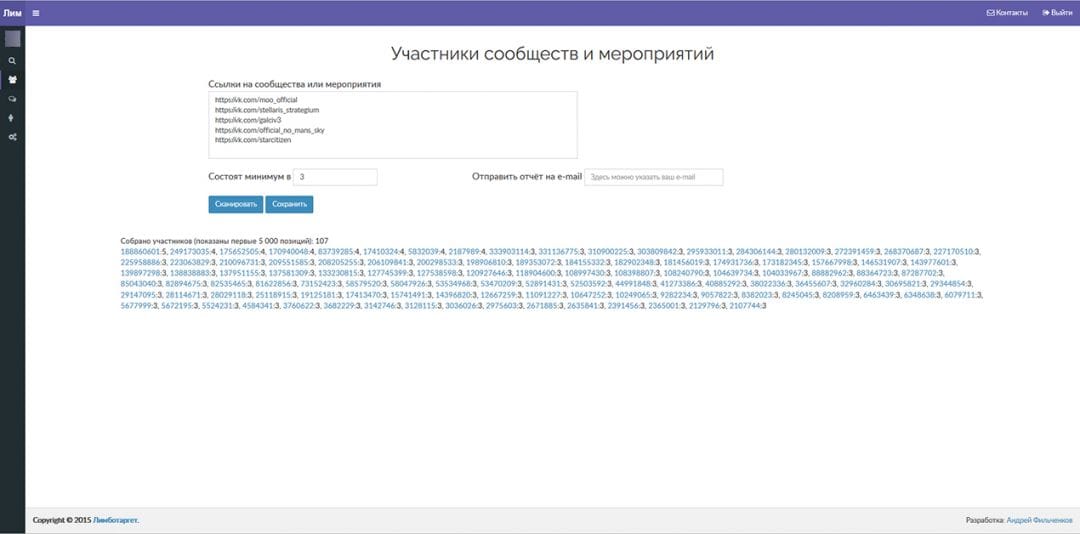Open participant ID 175652505
Screen dimensions: 1080x534
[241, 252]
